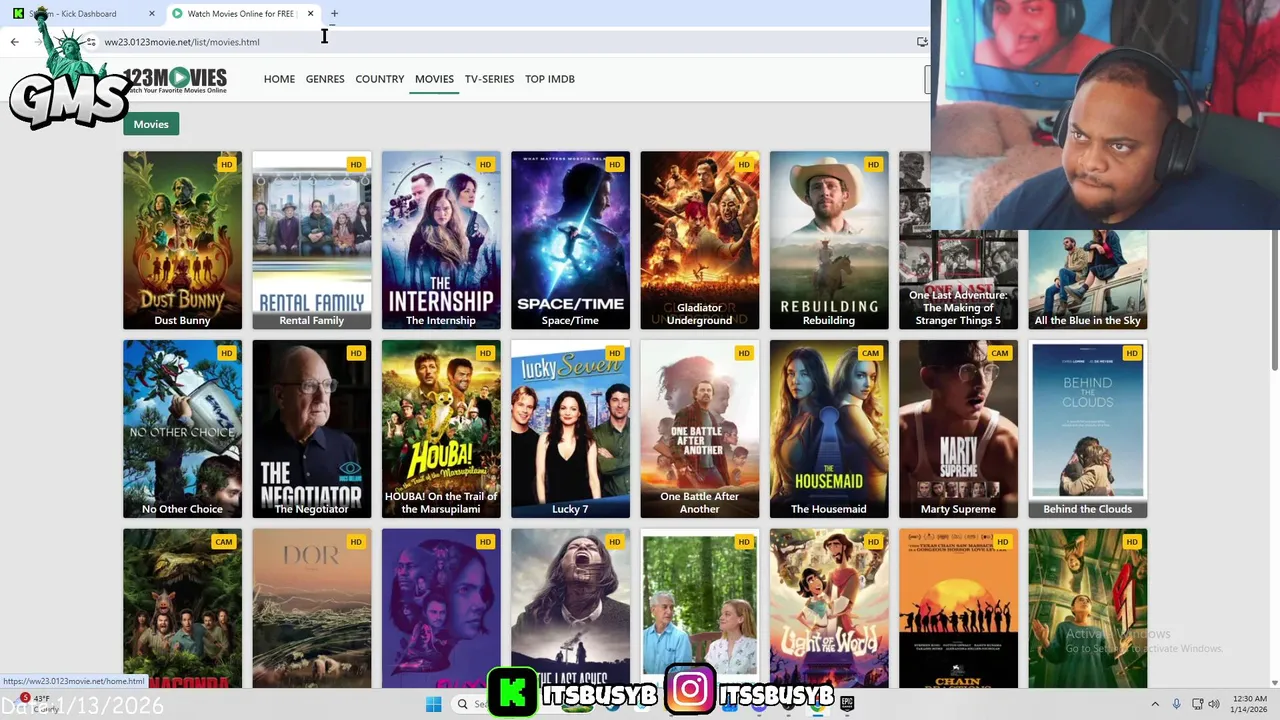Open The Internship movie poster
The image size is (1280, 720).
pos(441,240)
